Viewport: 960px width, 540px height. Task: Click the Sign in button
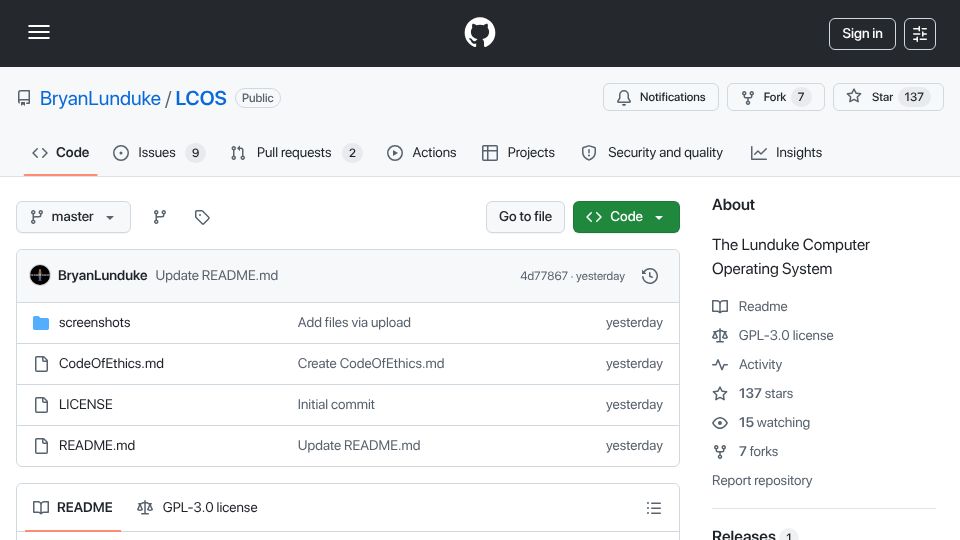(862, 34)
